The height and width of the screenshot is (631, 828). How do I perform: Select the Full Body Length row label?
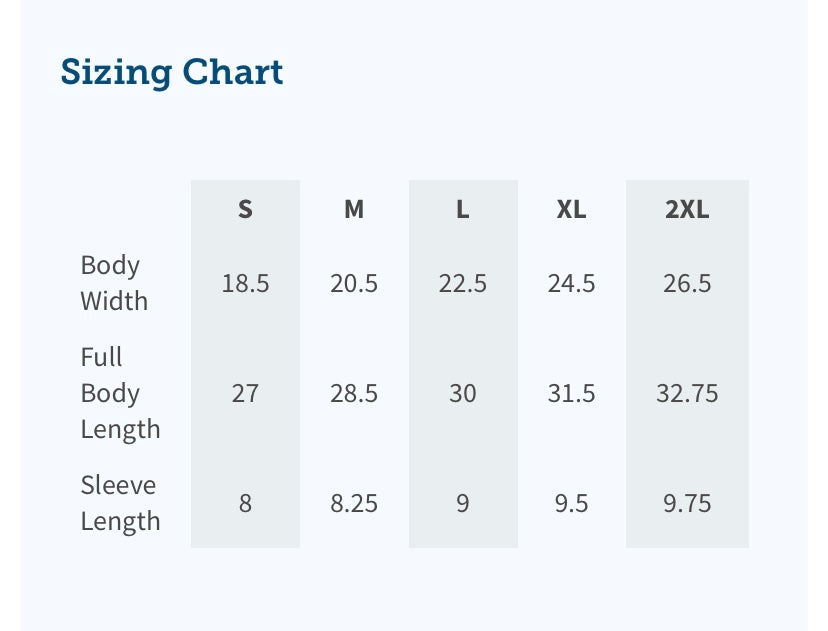[120, 393]
